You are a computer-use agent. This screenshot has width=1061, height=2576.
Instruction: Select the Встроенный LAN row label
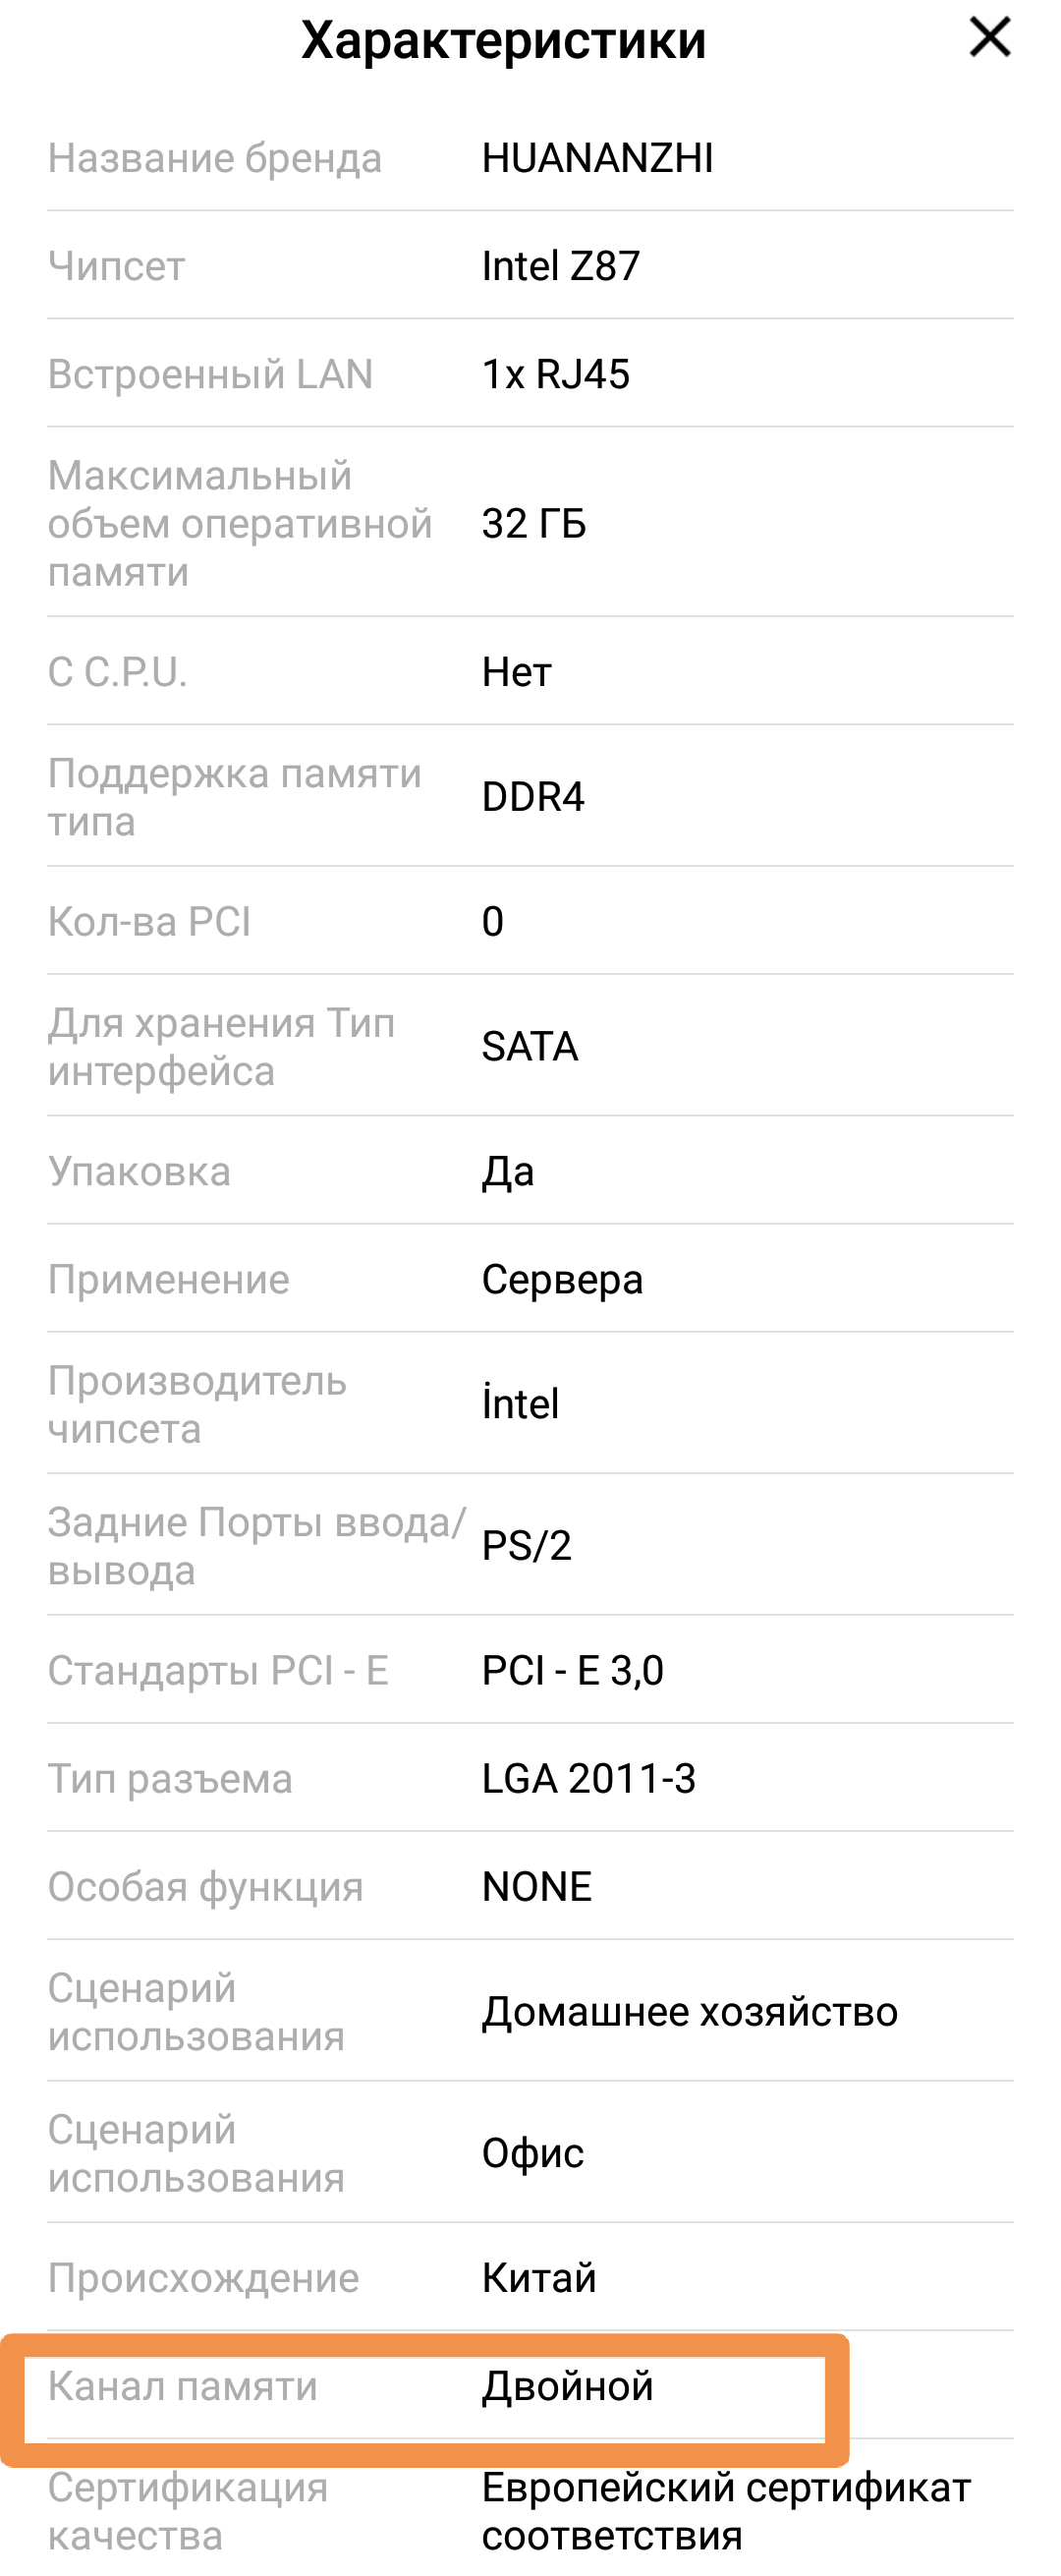(210, 374)
